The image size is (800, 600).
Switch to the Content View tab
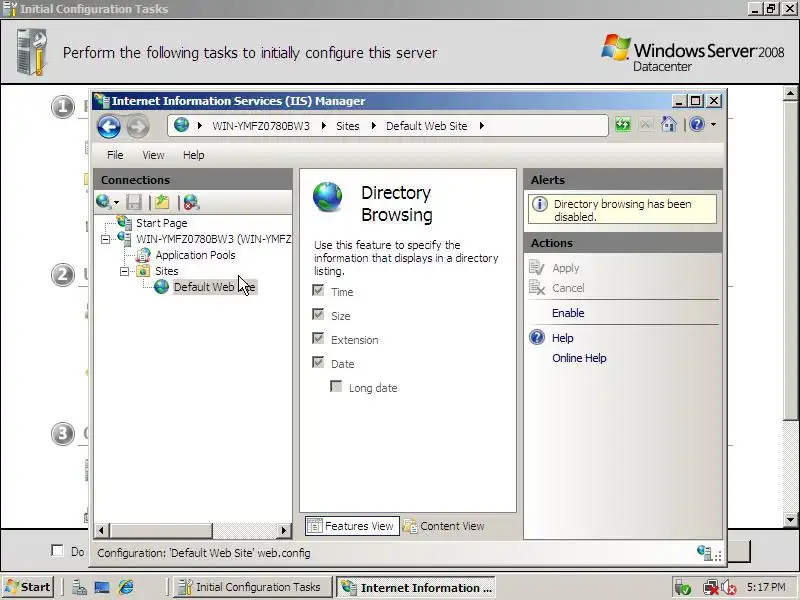coord(444,526)
